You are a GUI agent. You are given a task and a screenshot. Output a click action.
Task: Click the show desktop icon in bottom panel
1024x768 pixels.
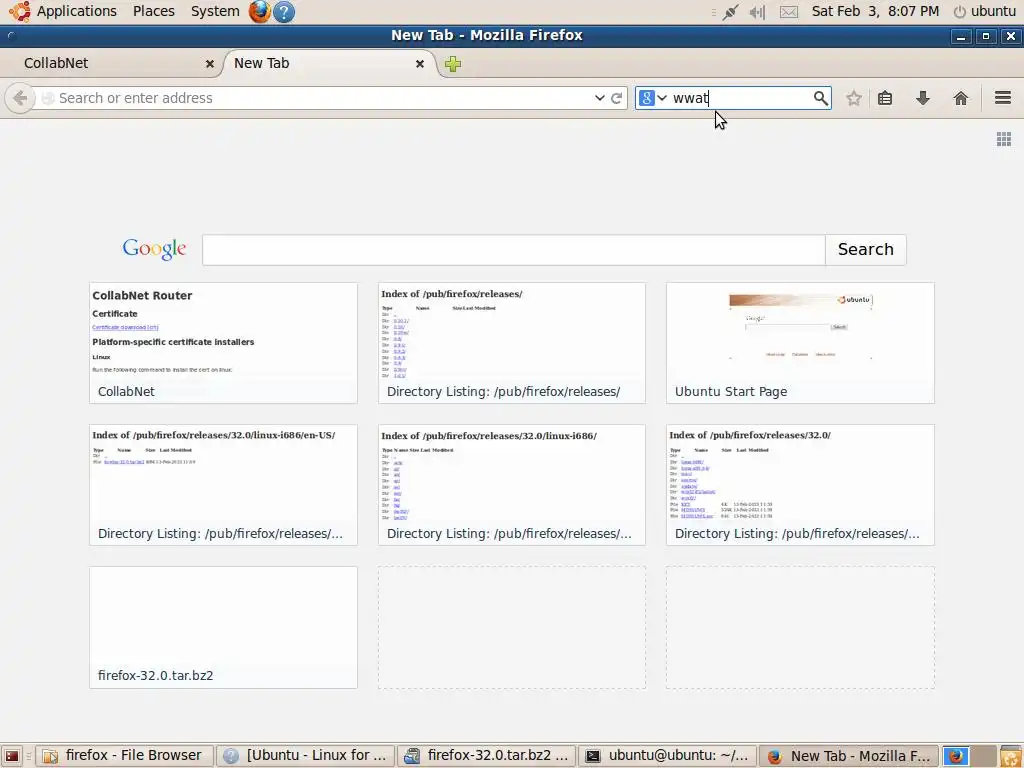12,756
